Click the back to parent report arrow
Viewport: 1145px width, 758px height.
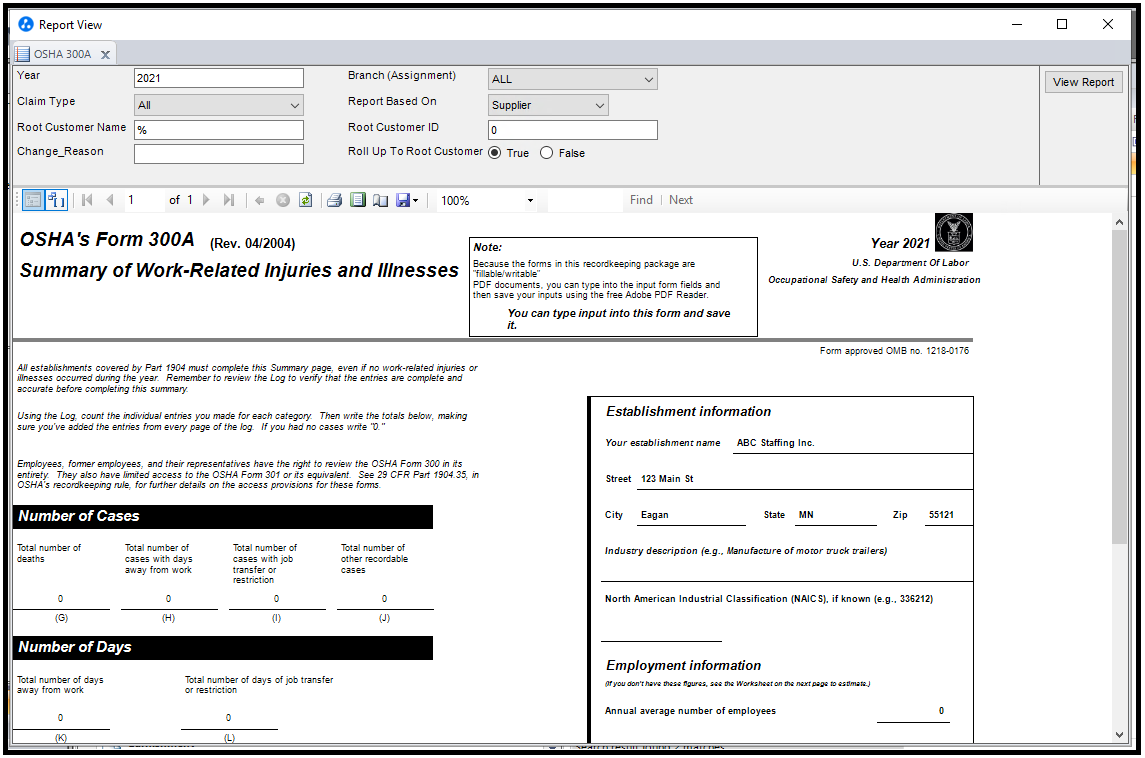(x=260, y=200)
